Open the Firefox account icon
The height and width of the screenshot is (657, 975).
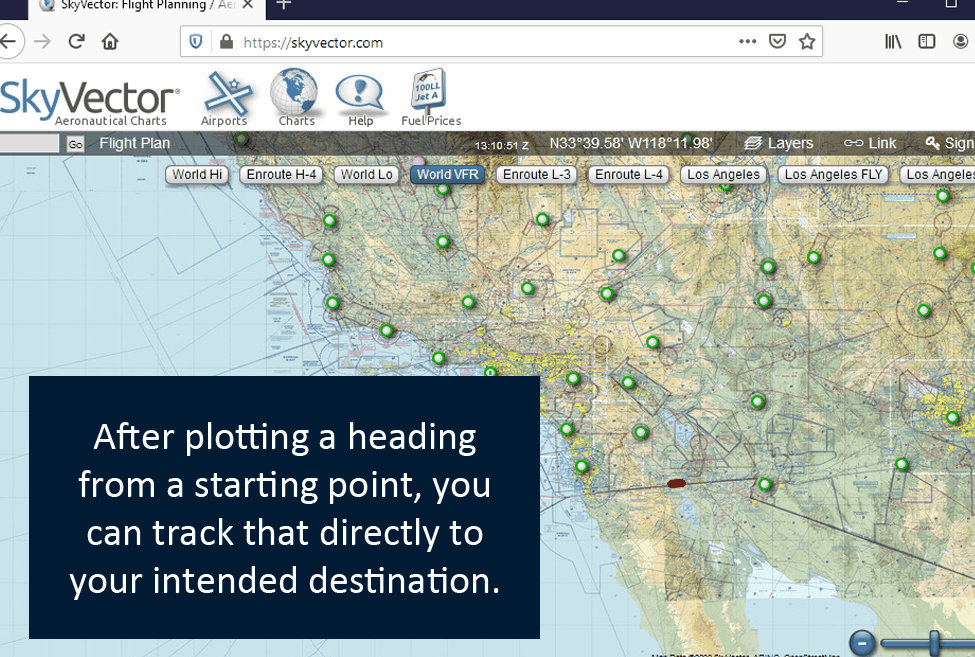click(961, 42)
